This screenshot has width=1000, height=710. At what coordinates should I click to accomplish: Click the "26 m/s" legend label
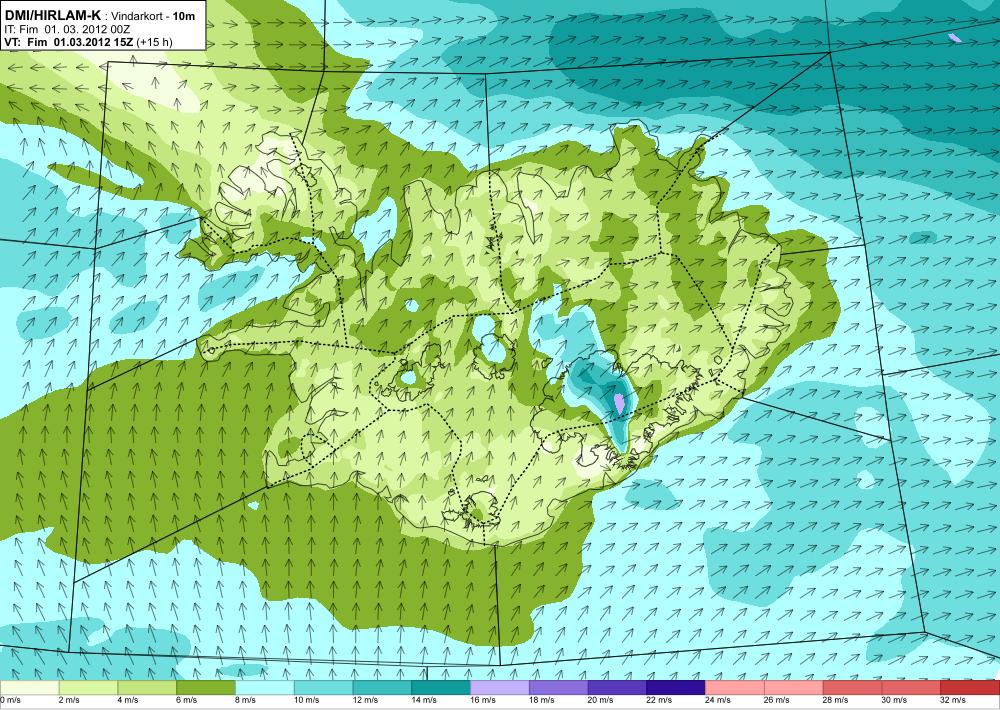pos(776,700)
